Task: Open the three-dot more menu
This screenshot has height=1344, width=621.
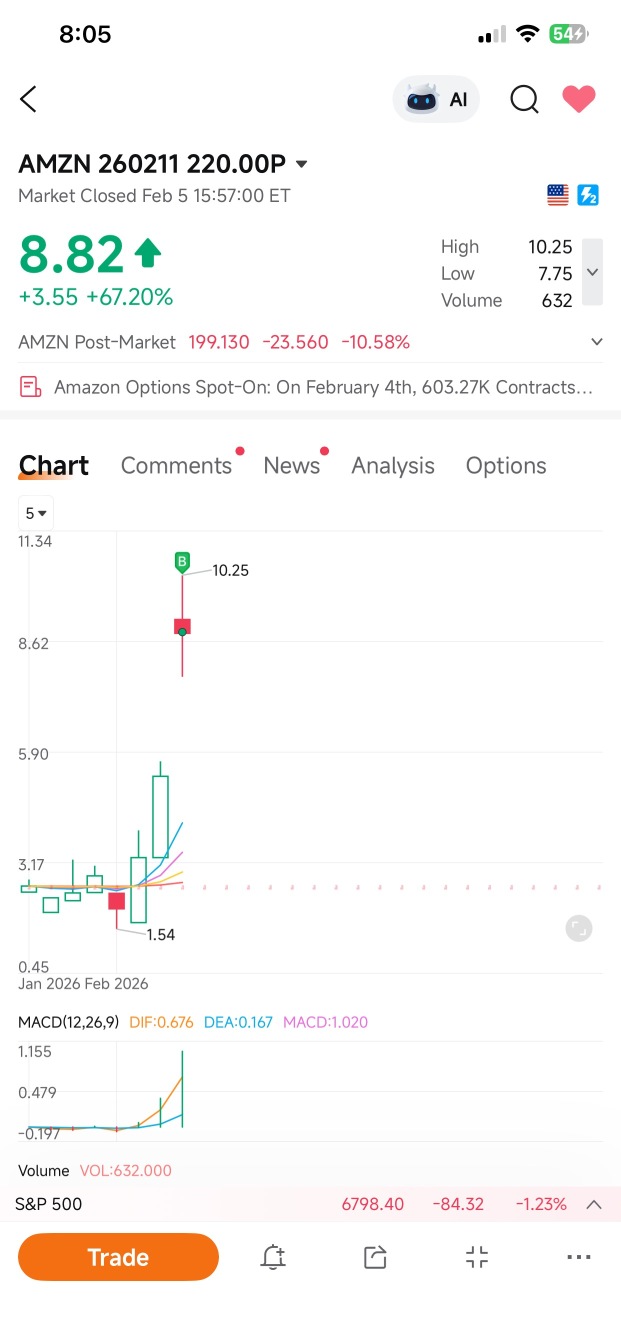Action: click(x=579, y=1257)
